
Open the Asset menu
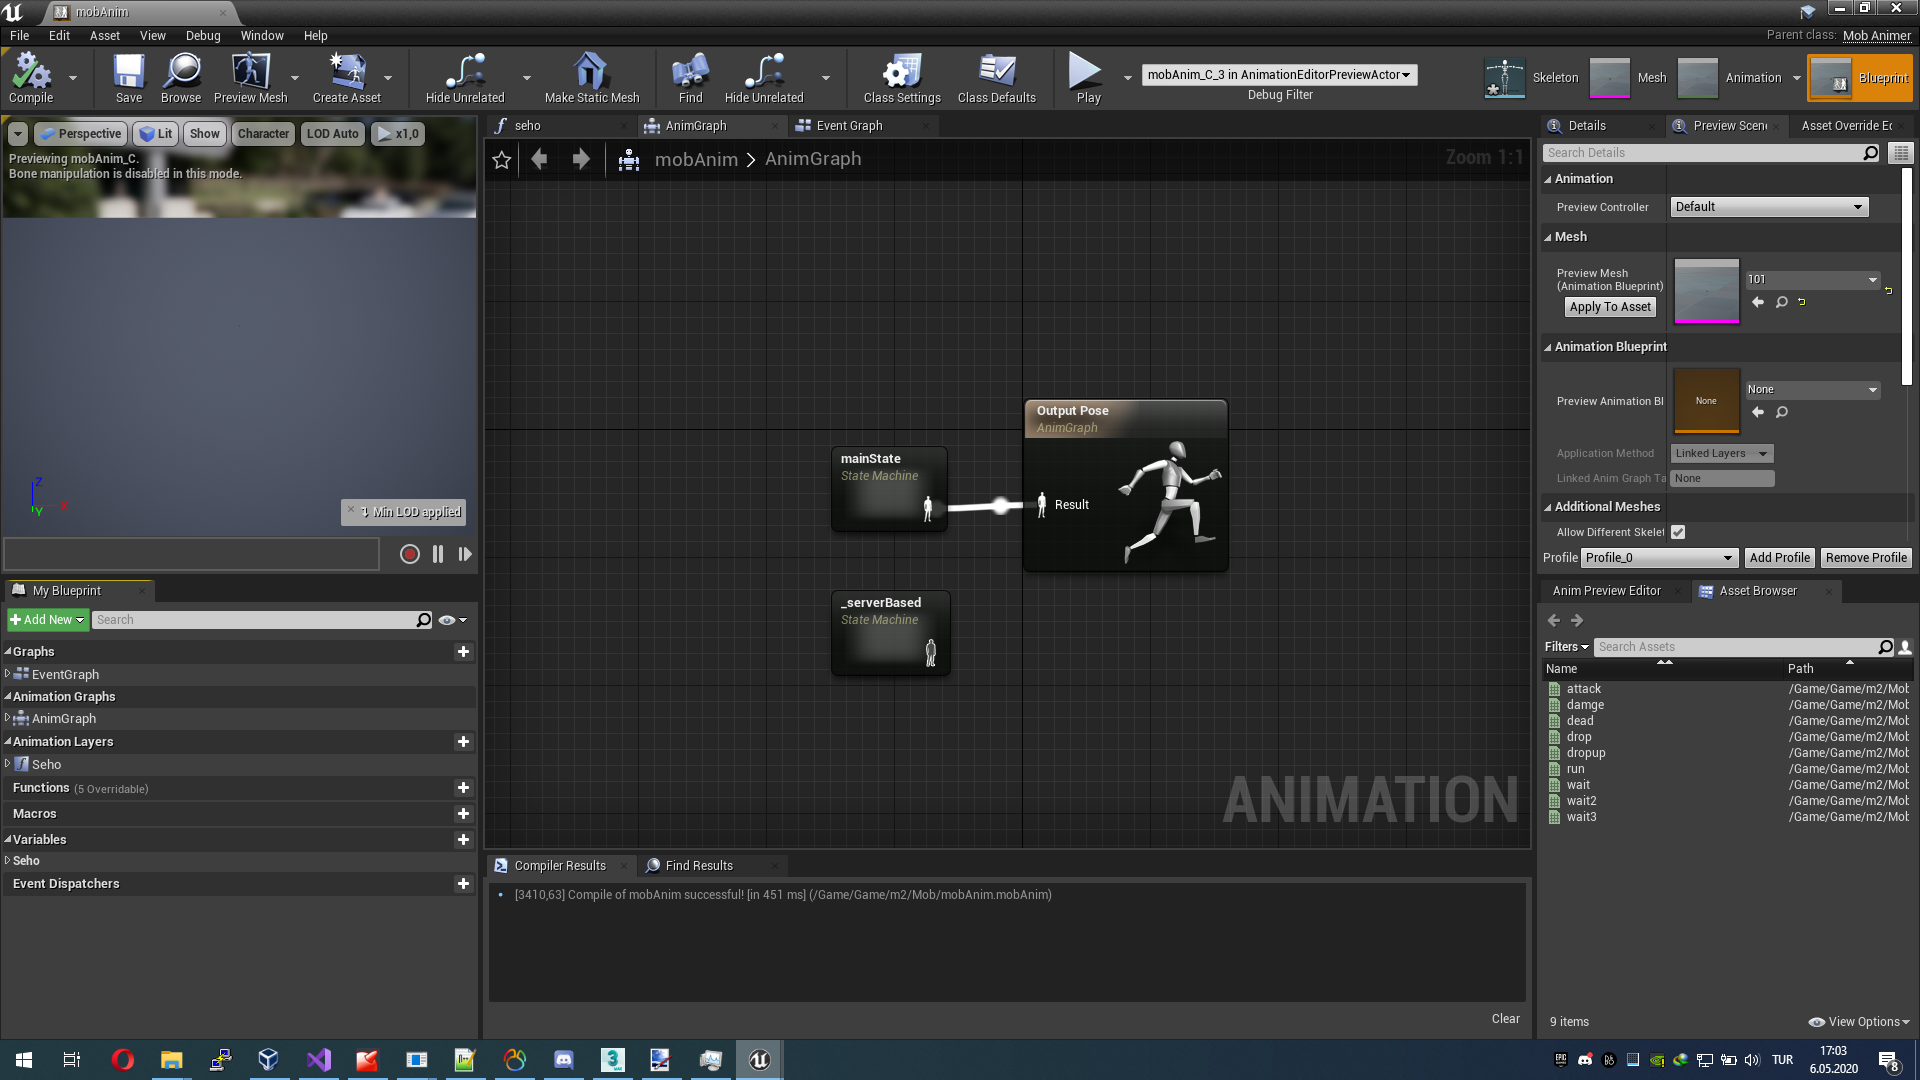(x=105, y=35)
